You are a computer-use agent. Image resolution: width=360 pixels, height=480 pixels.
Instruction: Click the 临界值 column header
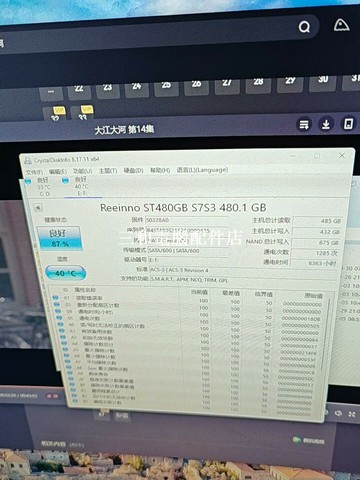click(264, 294)
